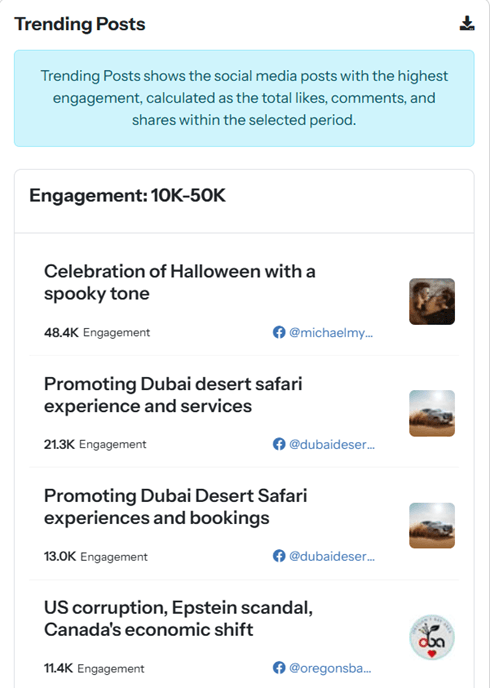Image resolution: width=490 pixels, height=688 pixels.
Task: Select the 'Engagement: 10K-50K' section header
Action: [127, 195]
